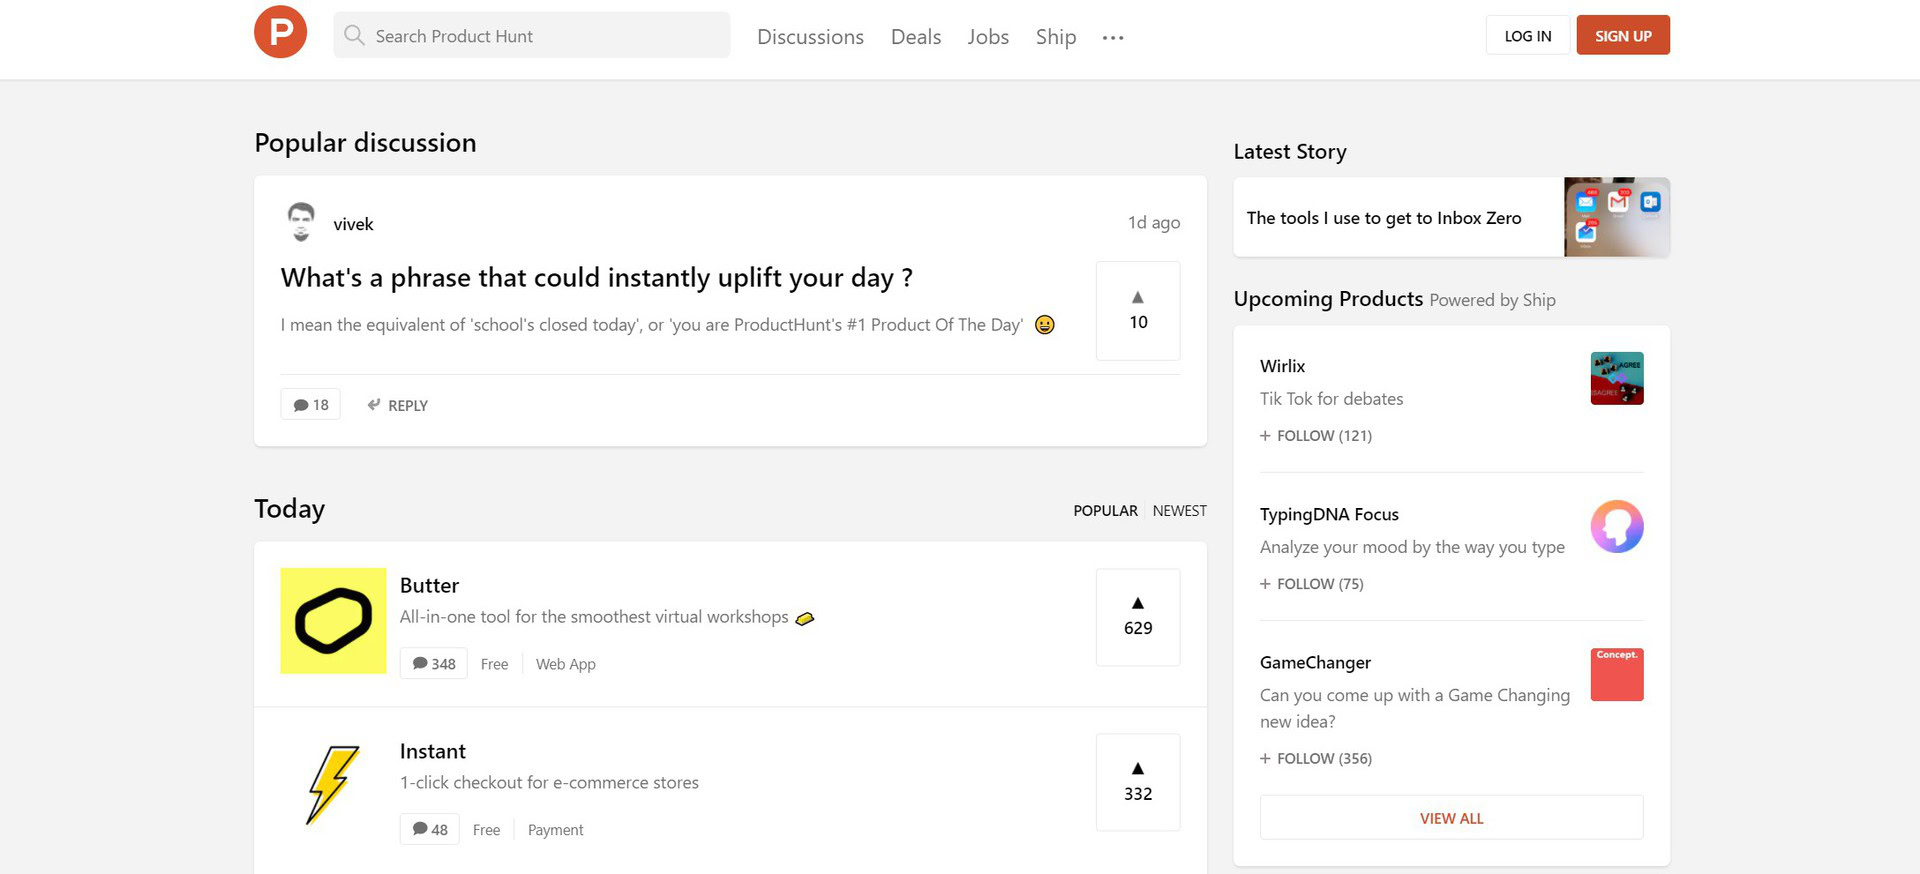1920x874 pixels.
Task: Open vivek's profile avatar
Action: point(301,222)
